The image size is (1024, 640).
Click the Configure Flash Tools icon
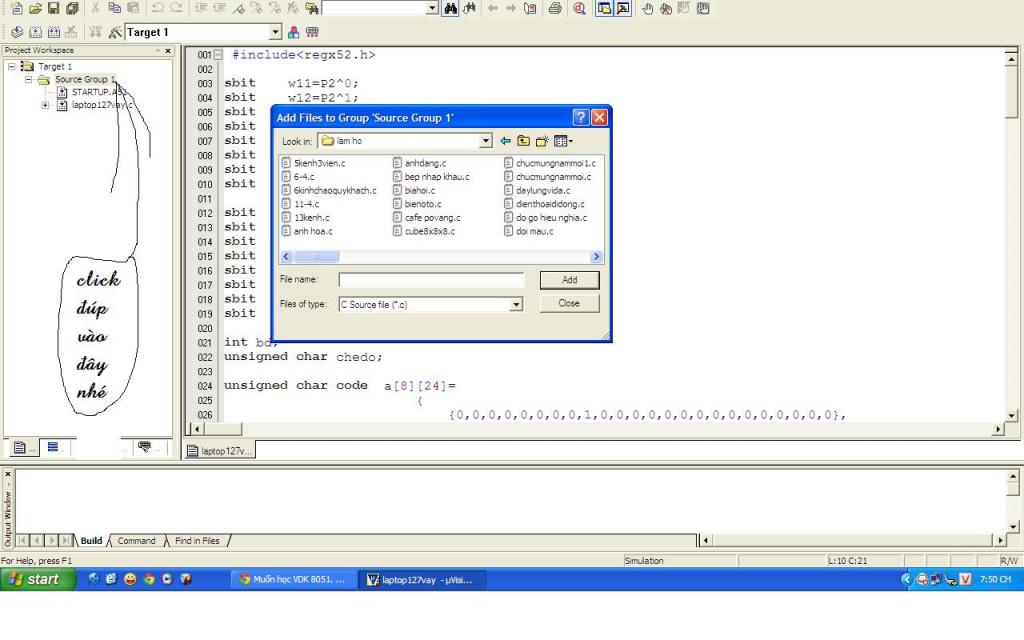pos(312,32)
